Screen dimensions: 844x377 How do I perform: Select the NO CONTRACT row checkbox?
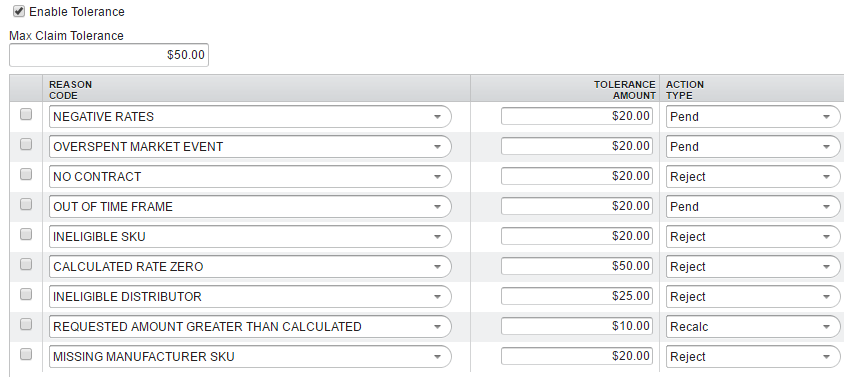(x=26, y=174)
